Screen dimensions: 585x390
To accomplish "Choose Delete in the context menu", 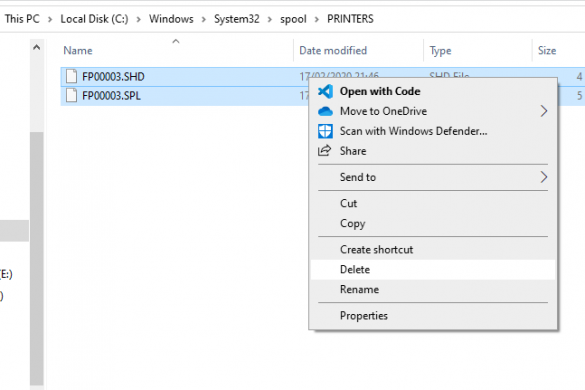I will 433,269.
